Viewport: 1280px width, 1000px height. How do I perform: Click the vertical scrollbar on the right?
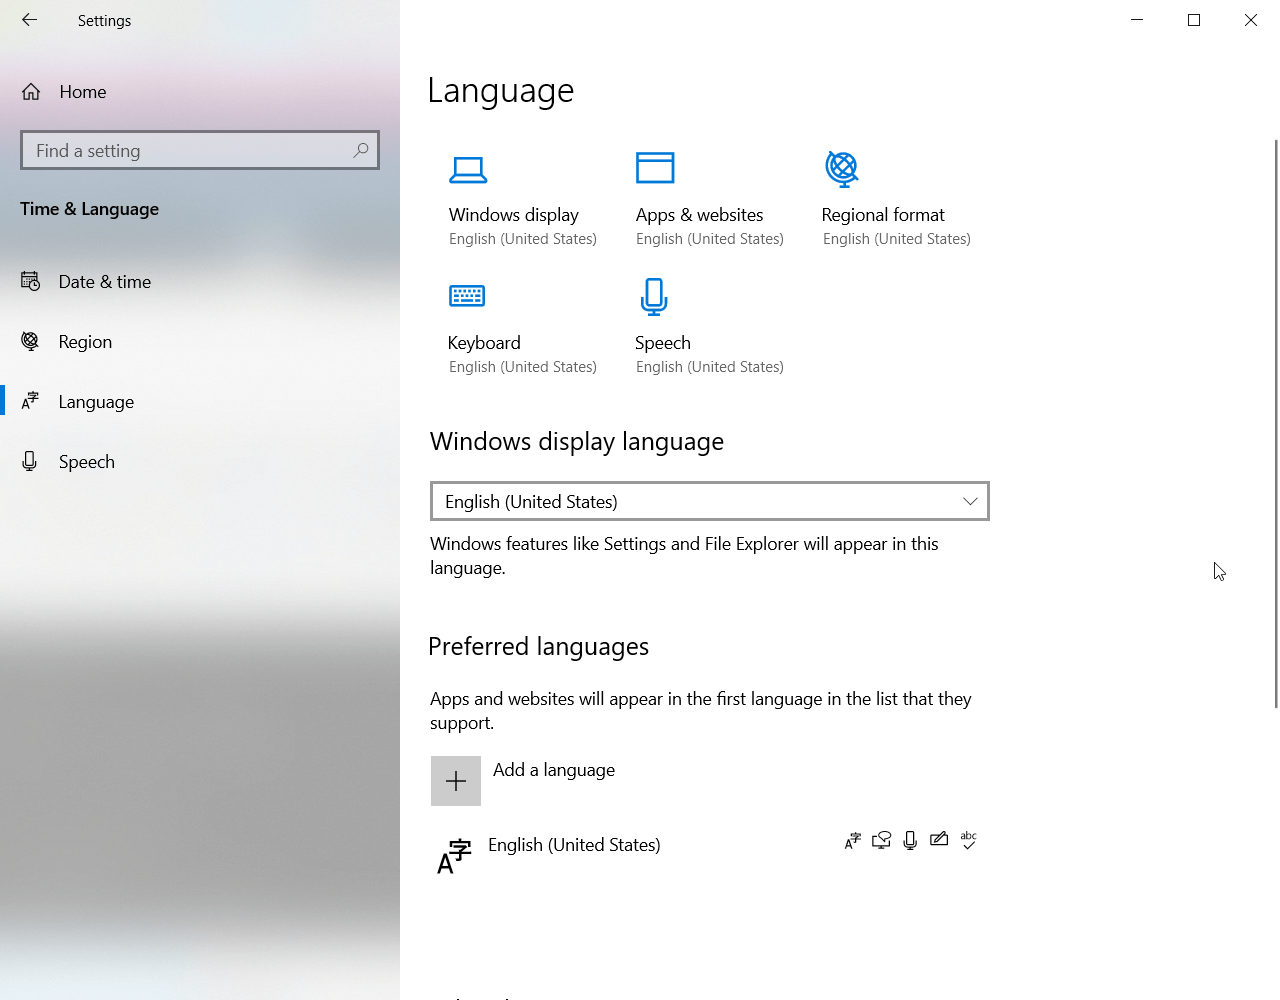tap(1276, 424)
